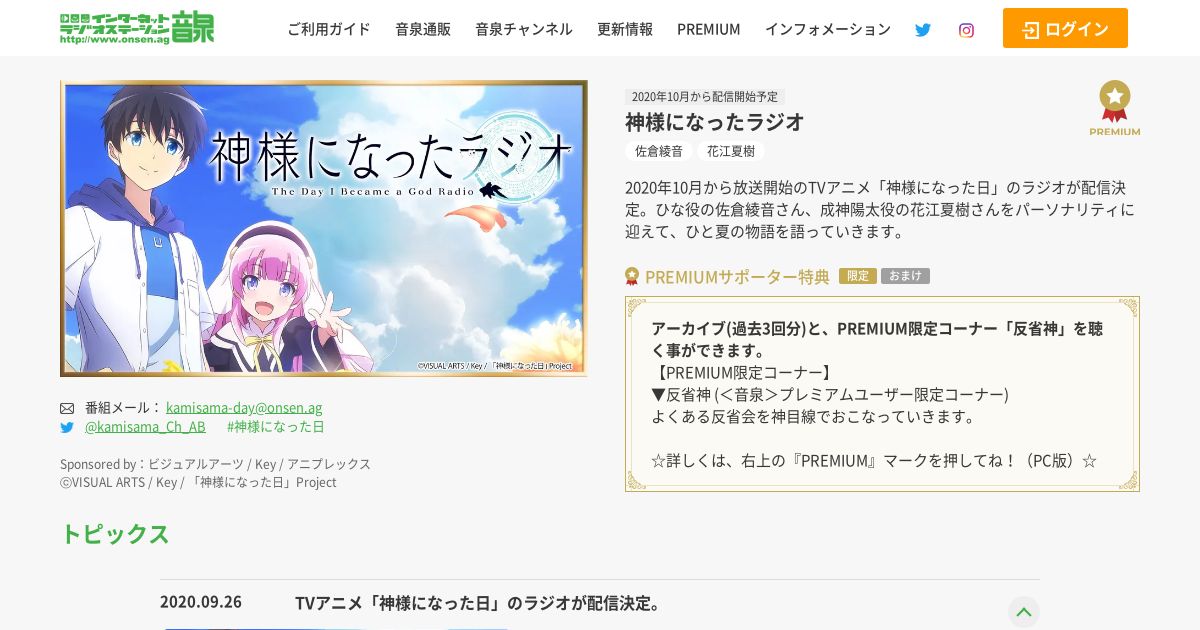Select PREMIUM in the top navigation

pyautogui.click(x=709, y=29)
